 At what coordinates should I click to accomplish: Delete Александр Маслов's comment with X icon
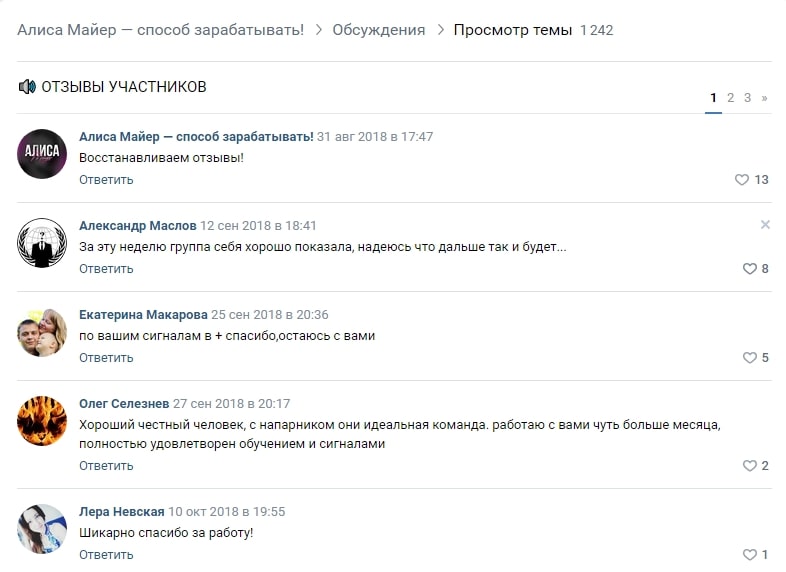pyautogui.click(x=765, y=225)
